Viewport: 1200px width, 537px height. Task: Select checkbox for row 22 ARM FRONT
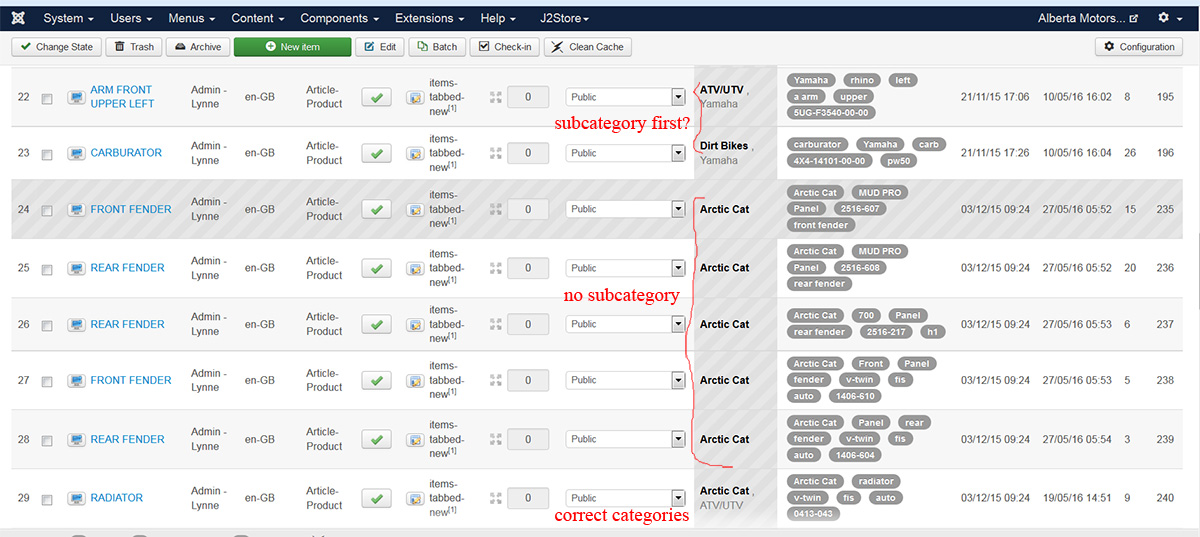tap(47, 98)
